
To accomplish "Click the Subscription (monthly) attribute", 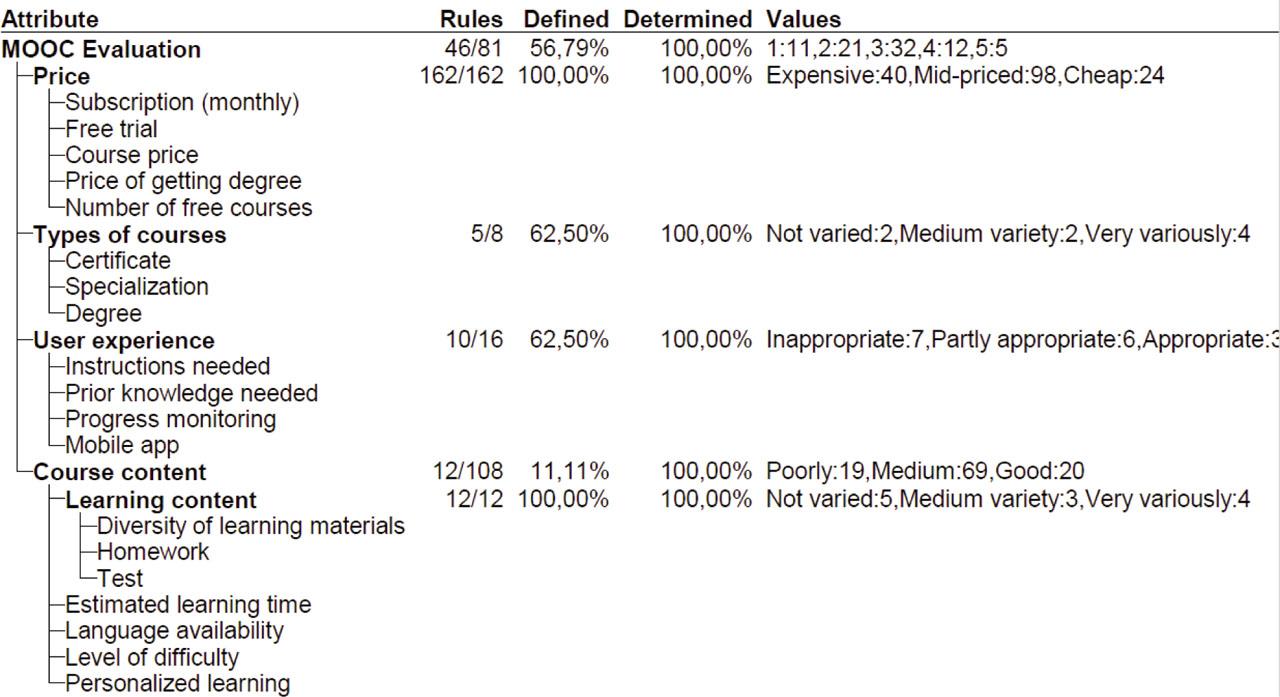I will point(182,102).
